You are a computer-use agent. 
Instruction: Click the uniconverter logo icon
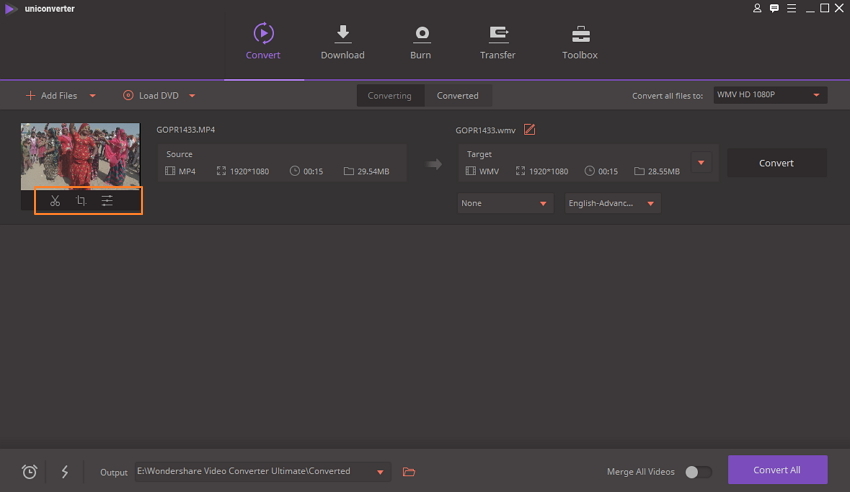click(x=10, y=9)
